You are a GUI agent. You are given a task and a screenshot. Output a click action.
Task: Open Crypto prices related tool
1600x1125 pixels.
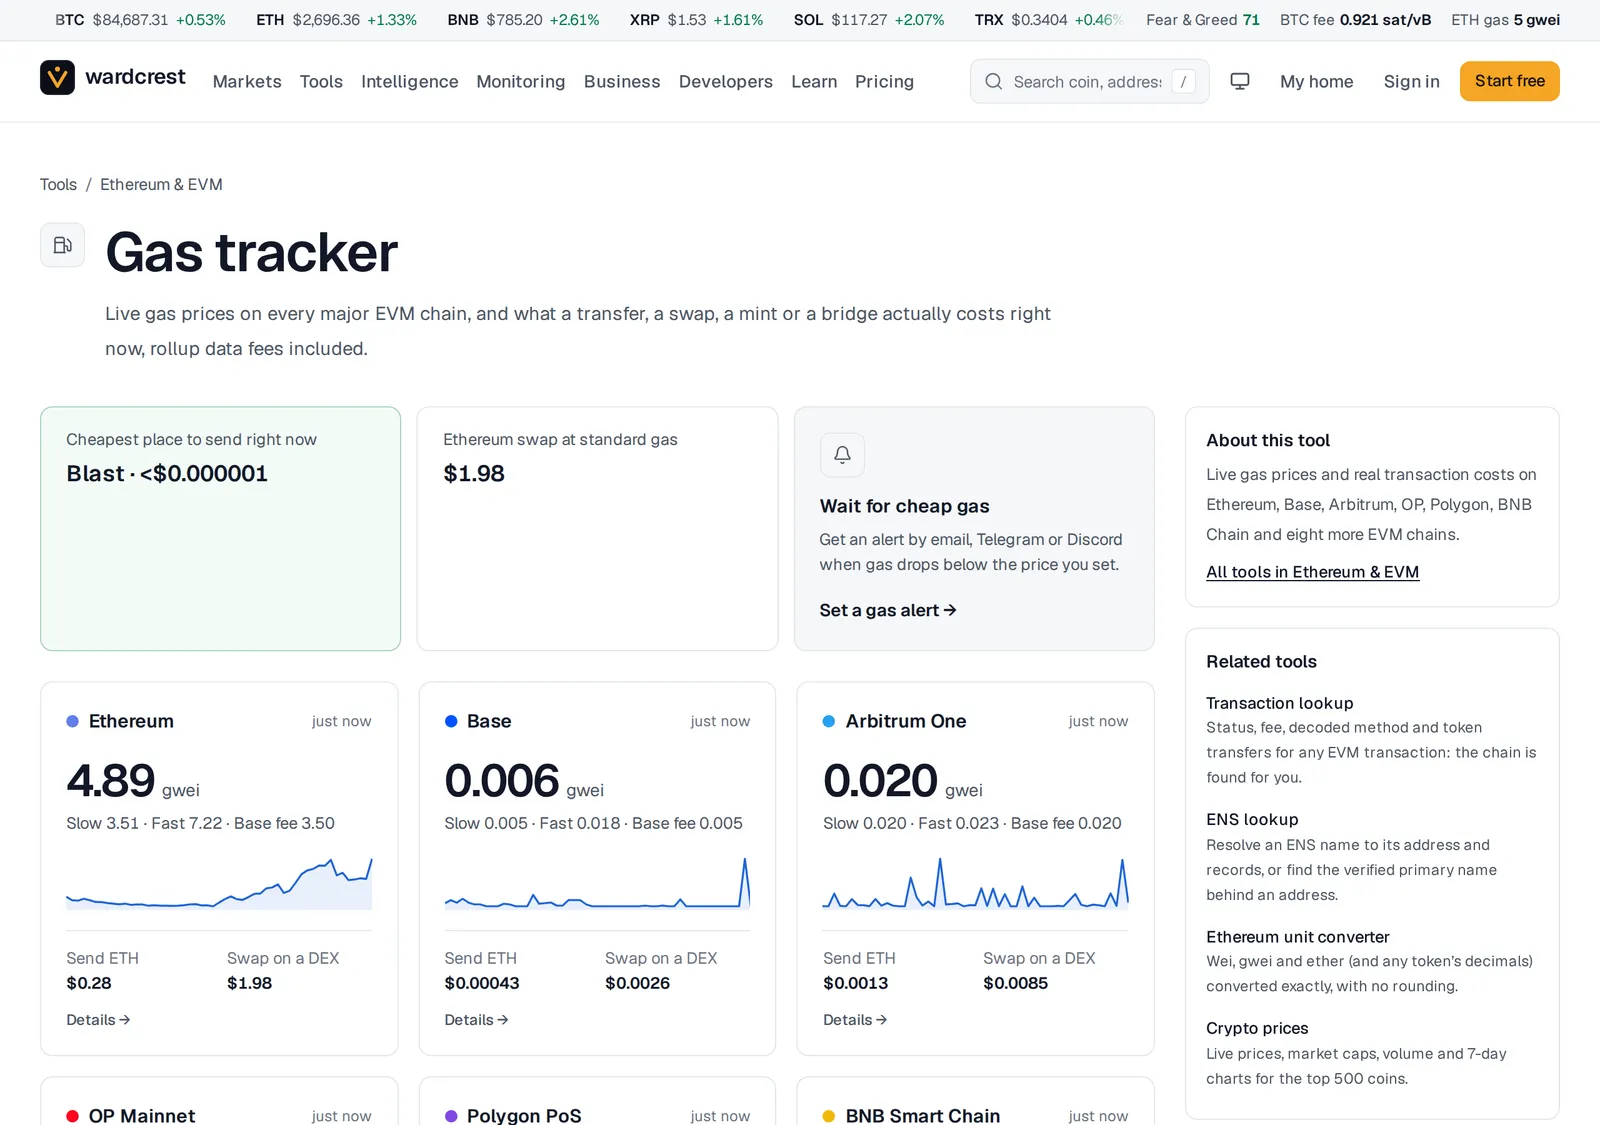pos(1257,1028)
